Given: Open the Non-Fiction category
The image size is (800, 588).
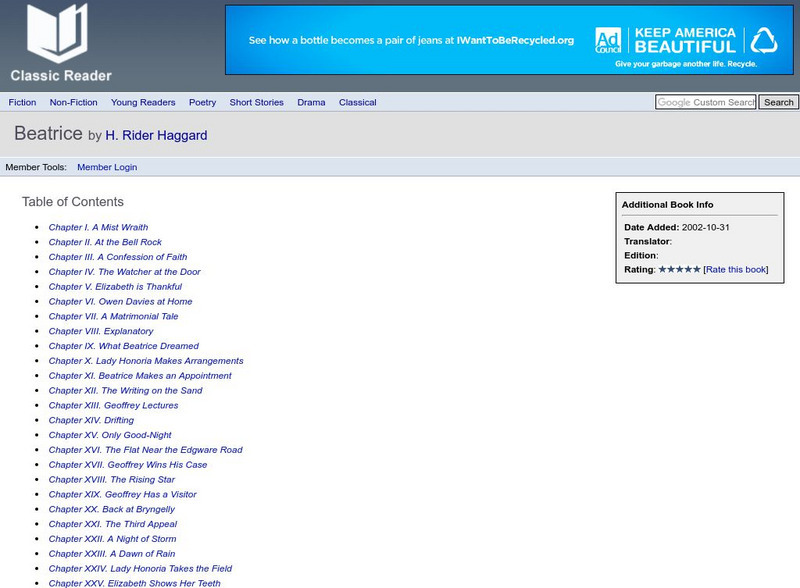Looking at the screenshot, I should coord(73,102).
